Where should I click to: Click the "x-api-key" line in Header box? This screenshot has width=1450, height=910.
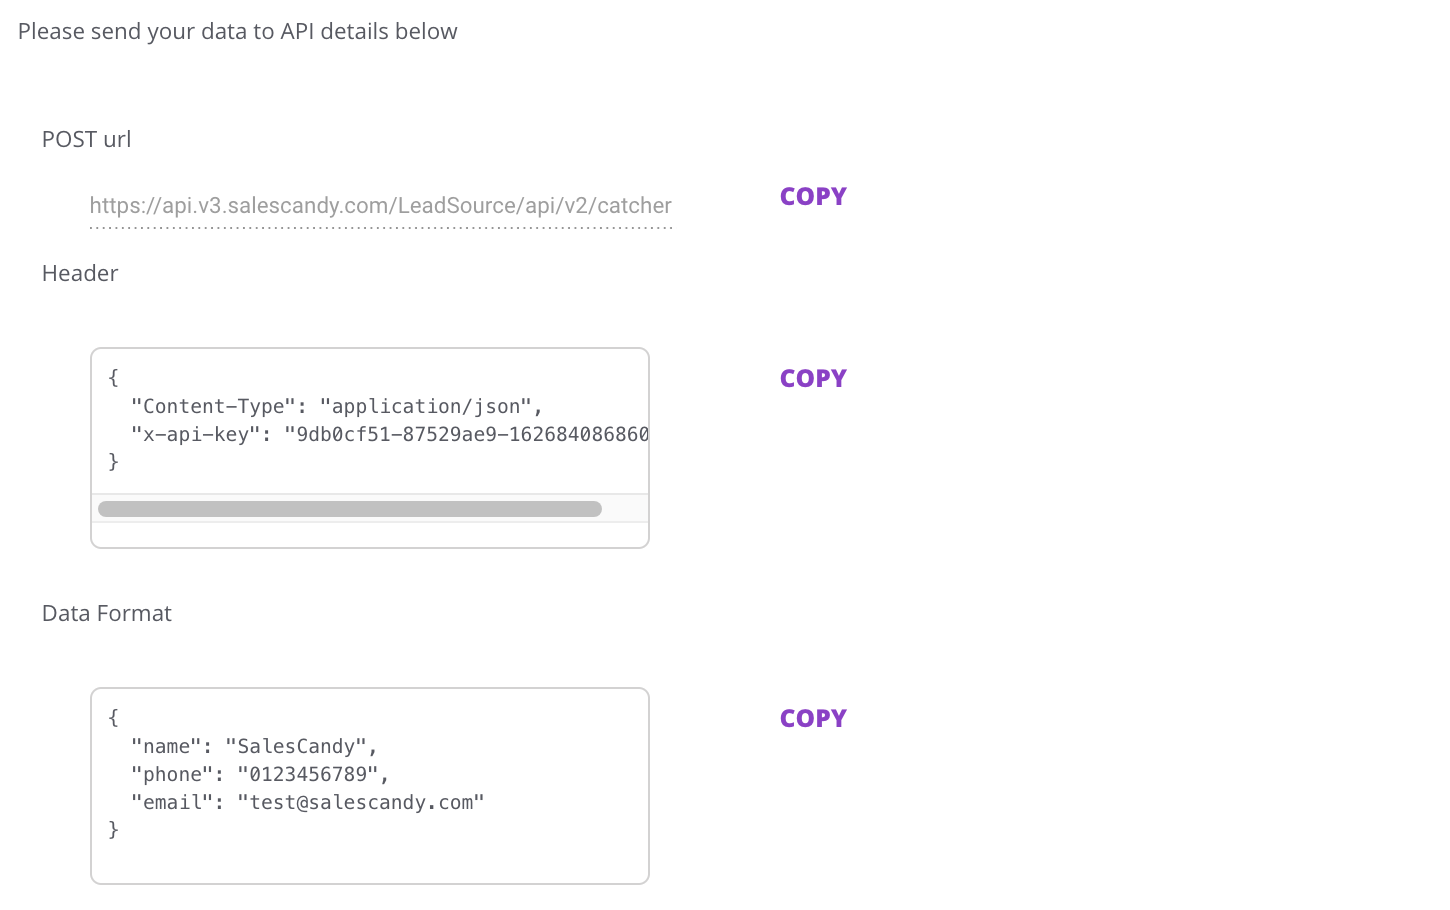(390, 434)
